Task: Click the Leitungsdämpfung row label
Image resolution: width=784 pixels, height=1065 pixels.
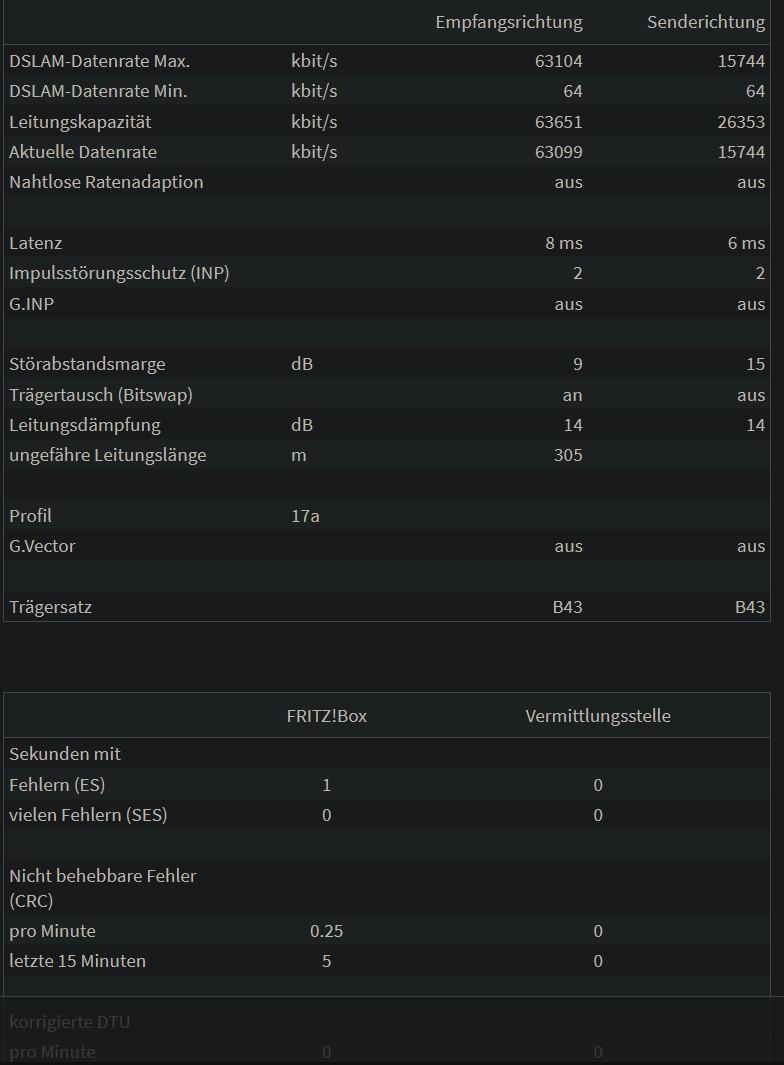Action: (85, 425)
